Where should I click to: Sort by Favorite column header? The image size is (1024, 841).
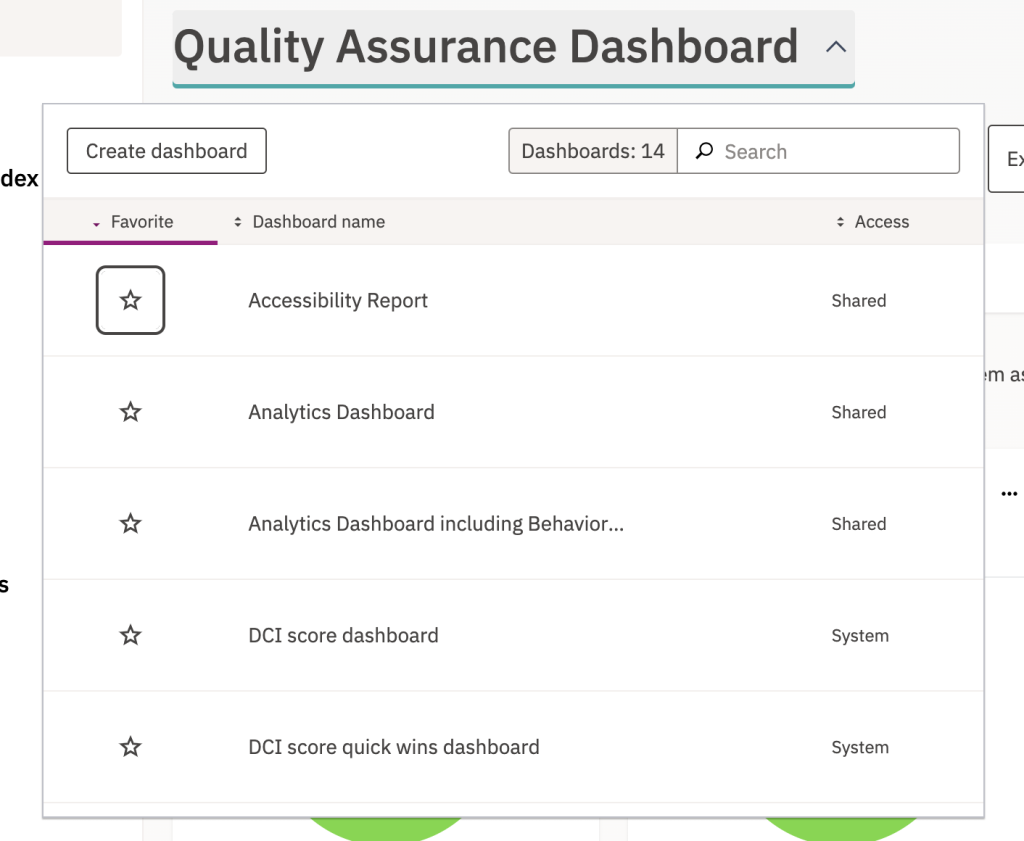(x=141, y=222)
